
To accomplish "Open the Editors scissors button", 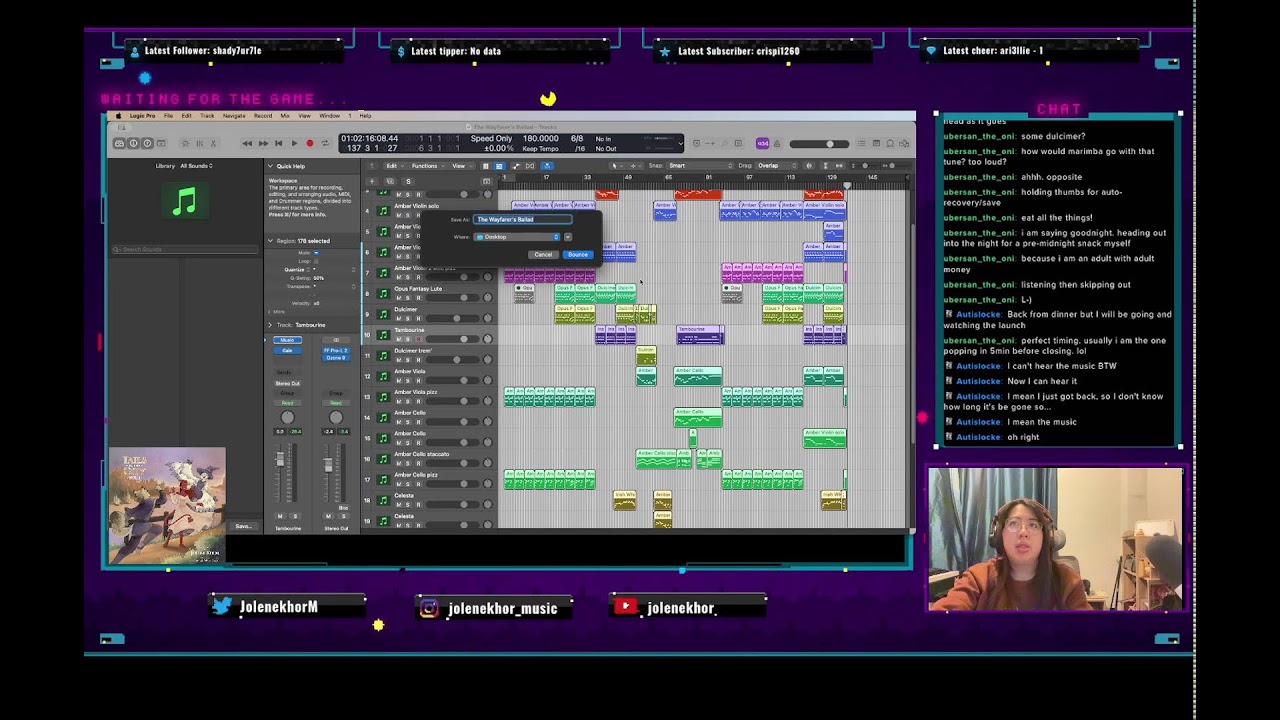I will pyautogui.click(x=213, y=143).
